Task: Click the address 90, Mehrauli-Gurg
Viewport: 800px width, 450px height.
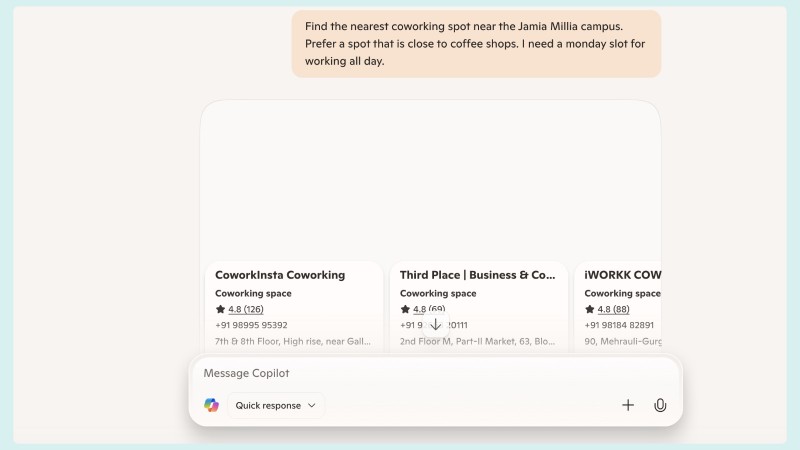Action: 622,341
